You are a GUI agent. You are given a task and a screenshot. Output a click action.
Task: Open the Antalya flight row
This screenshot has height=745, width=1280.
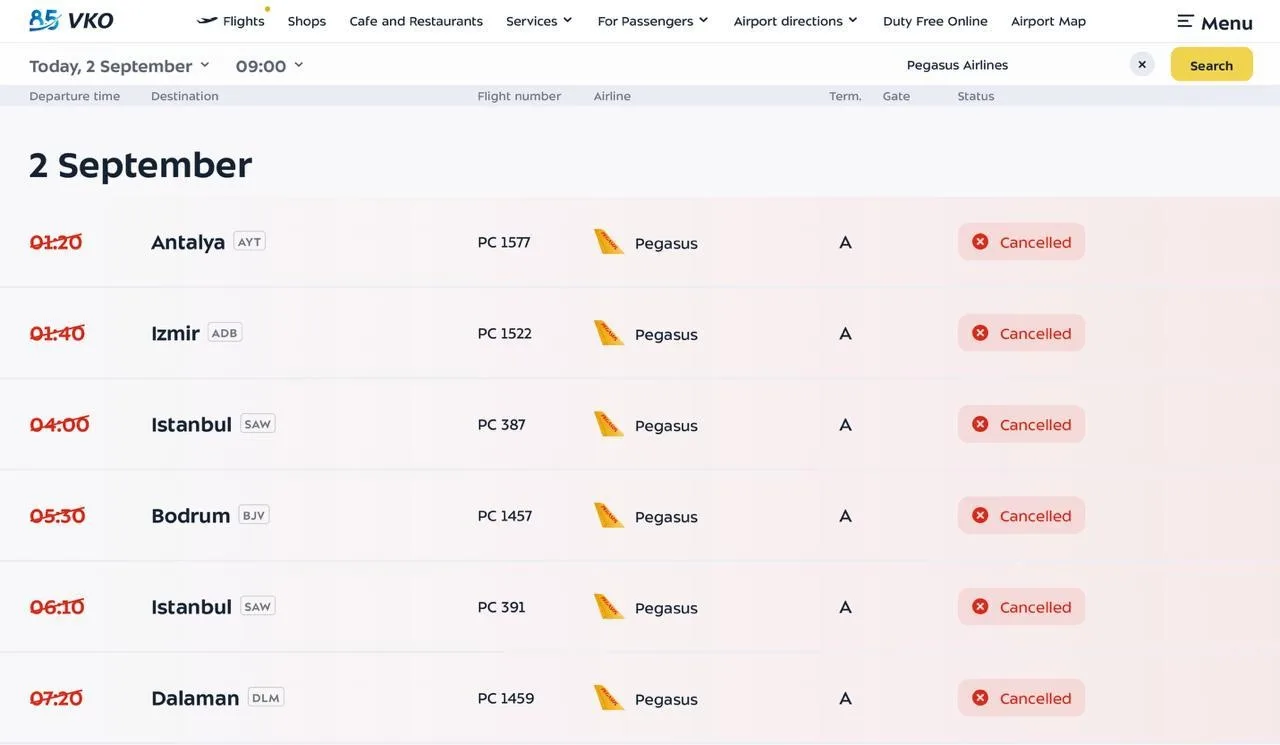[x=640, y=242]
